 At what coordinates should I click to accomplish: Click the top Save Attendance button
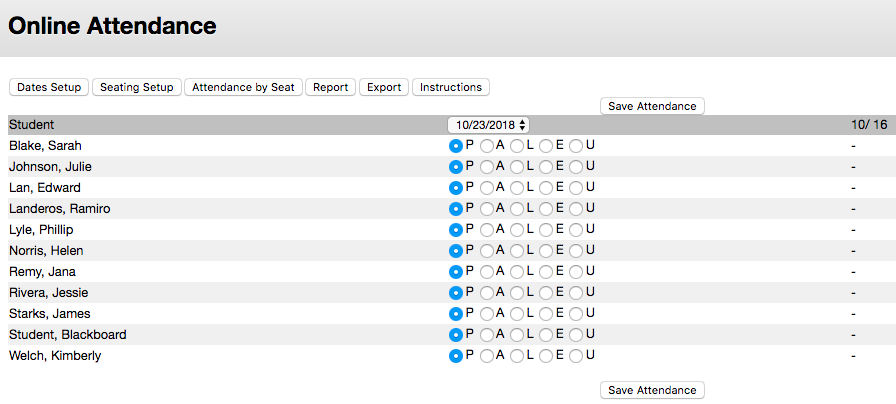653,106
